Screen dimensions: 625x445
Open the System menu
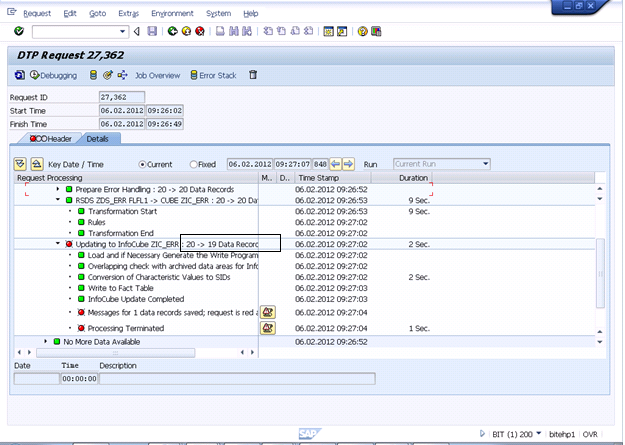click(x=218, y=14)
